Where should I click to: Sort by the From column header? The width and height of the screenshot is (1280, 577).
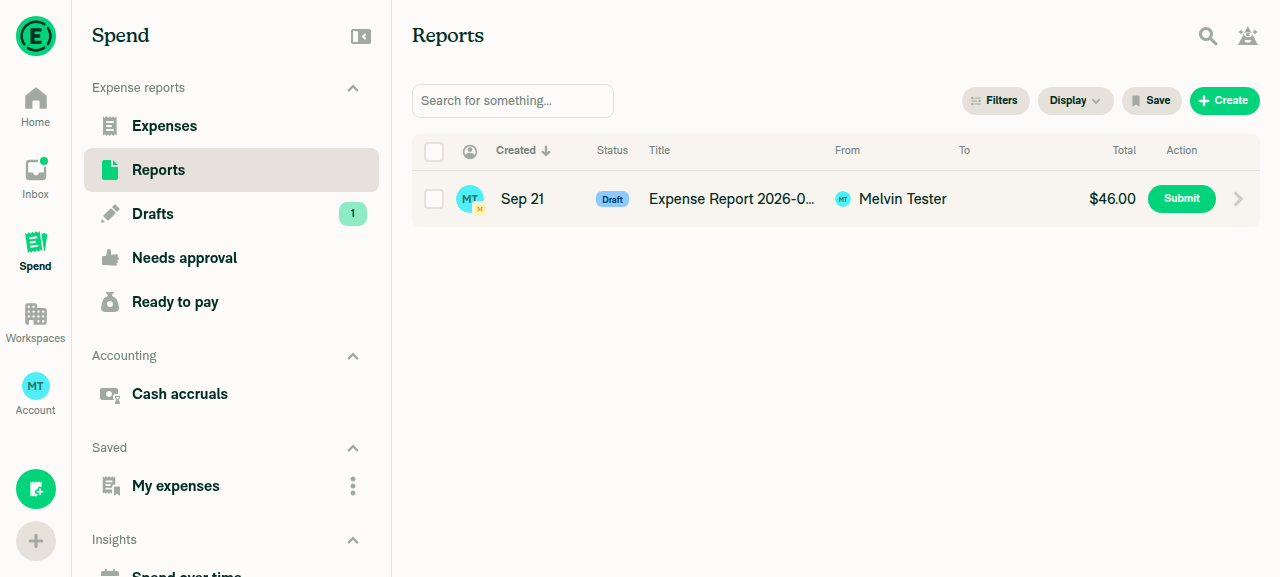(848, 151)
